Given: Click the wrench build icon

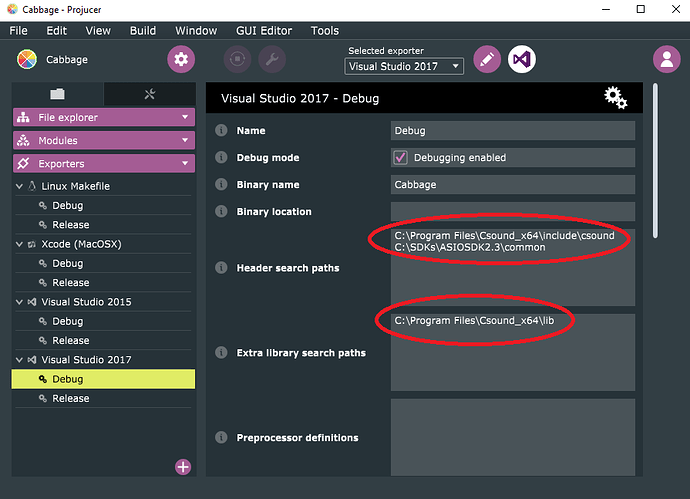Looking at the screenshot, I should point(272,59).
